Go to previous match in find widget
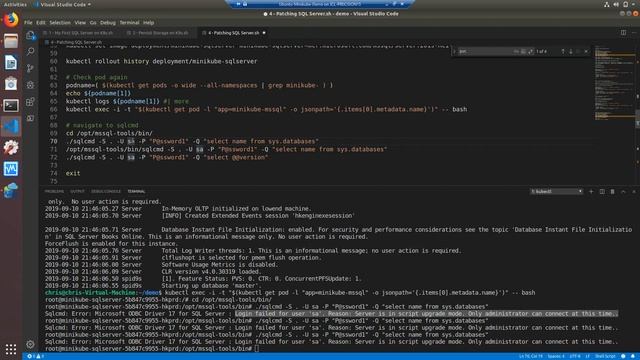The image size is (640, 360). 563,51
